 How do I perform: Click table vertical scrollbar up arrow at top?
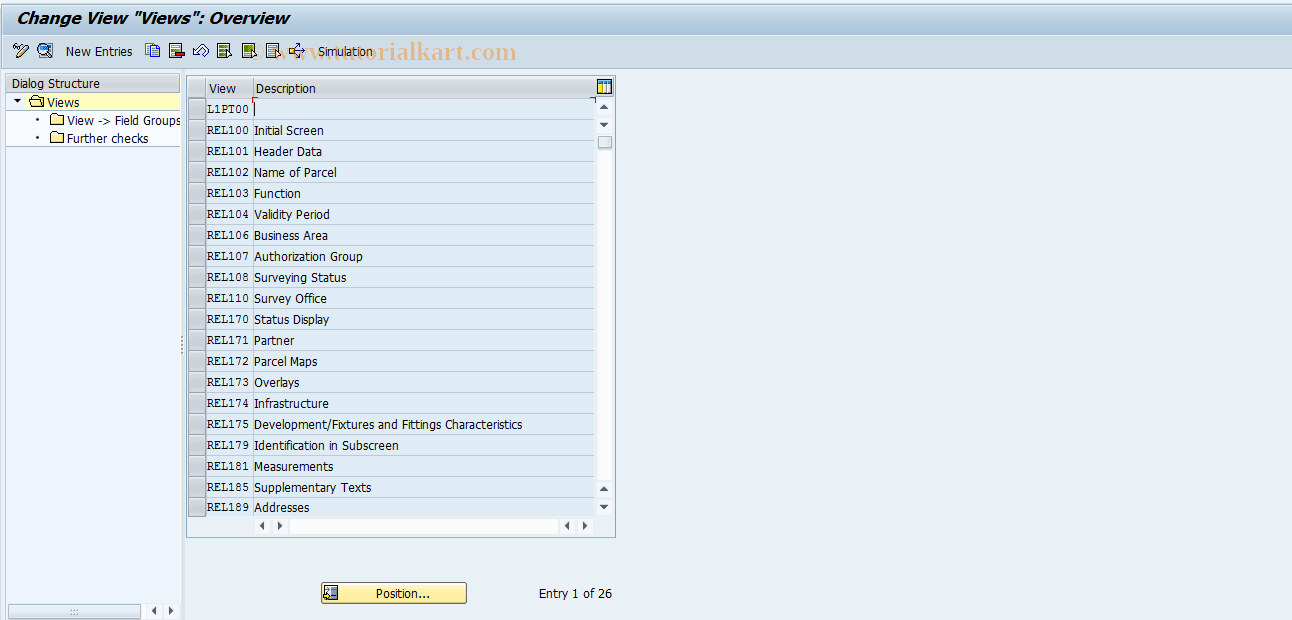(604, 107)
